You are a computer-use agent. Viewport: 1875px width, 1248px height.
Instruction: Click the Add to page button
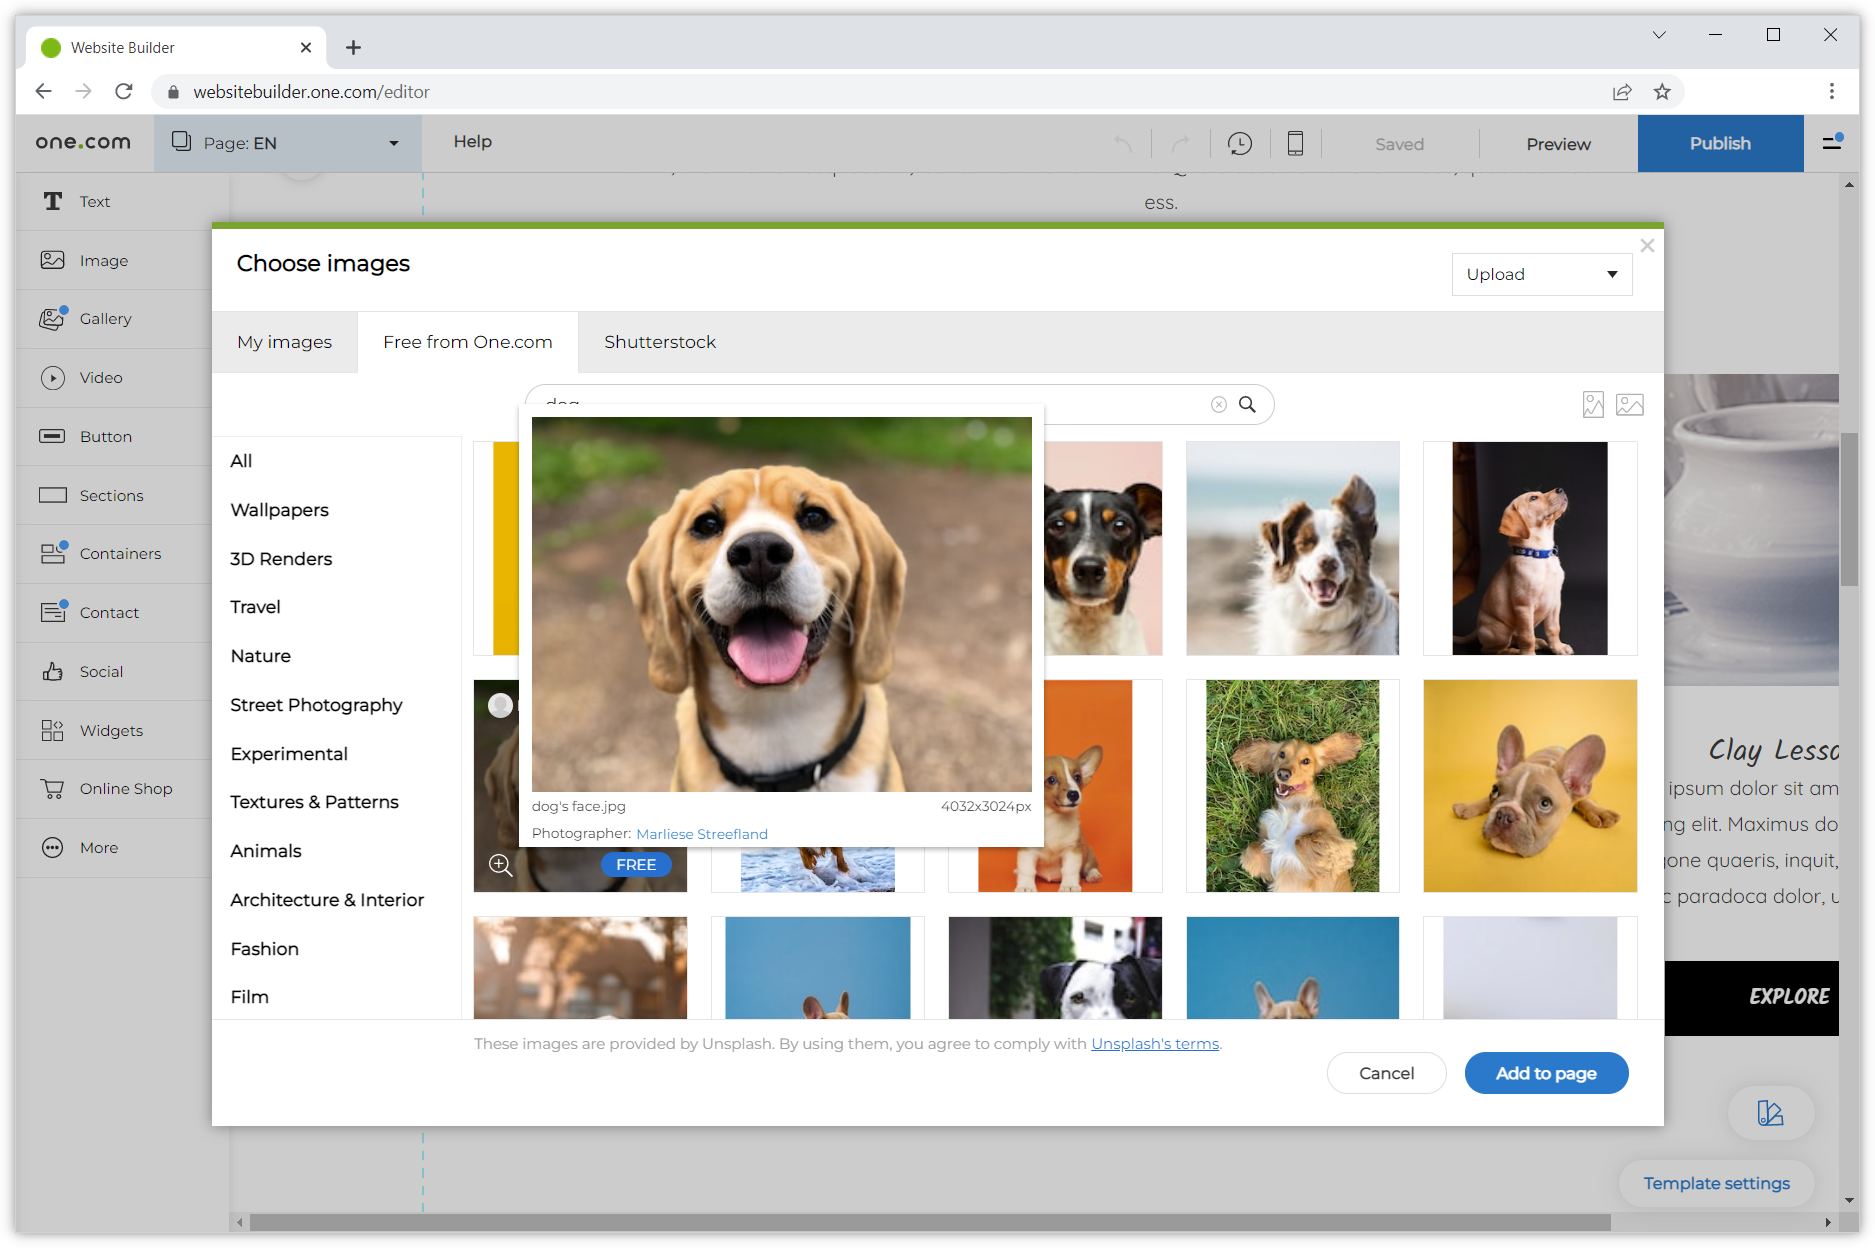1546,1073
